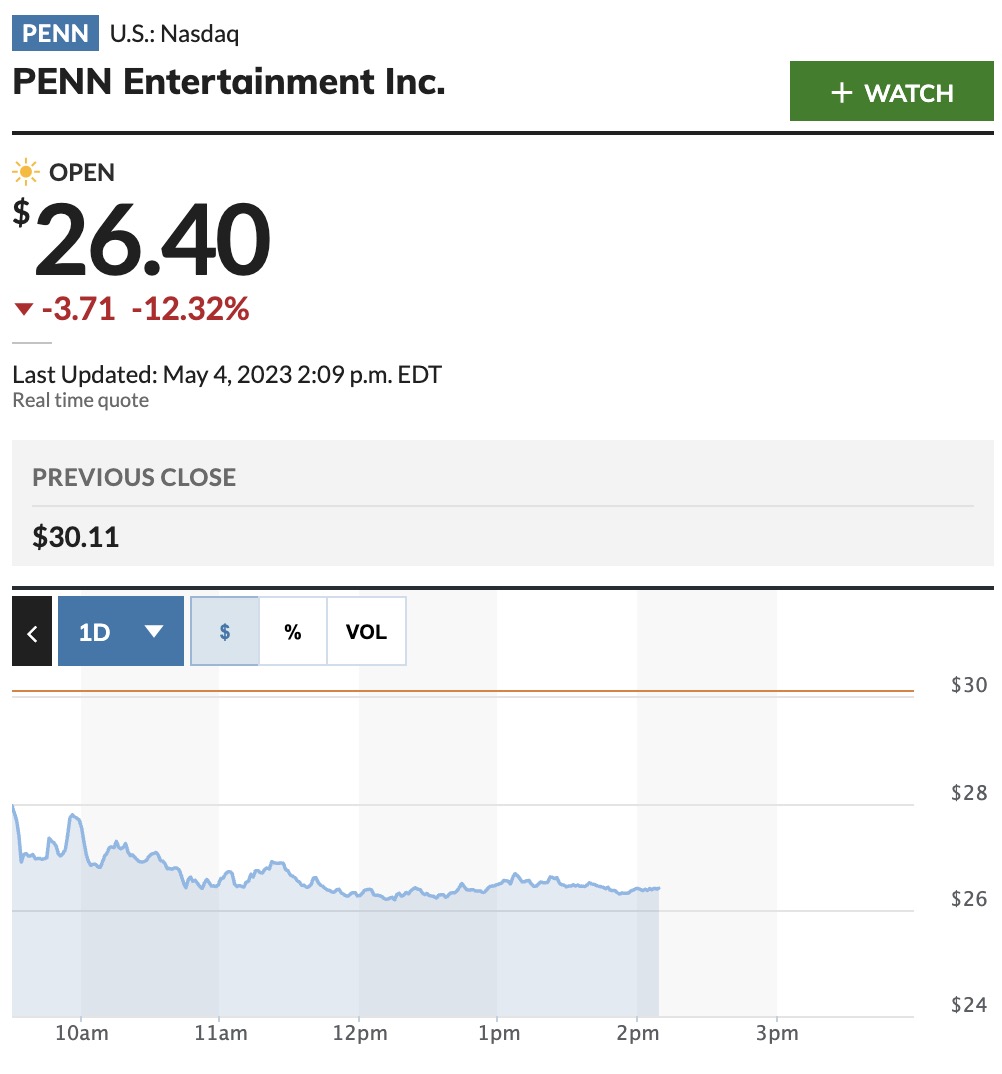1002x1074 pixels.
Task: Click the latest point of the price line
Action: click(x=658, y=888)
